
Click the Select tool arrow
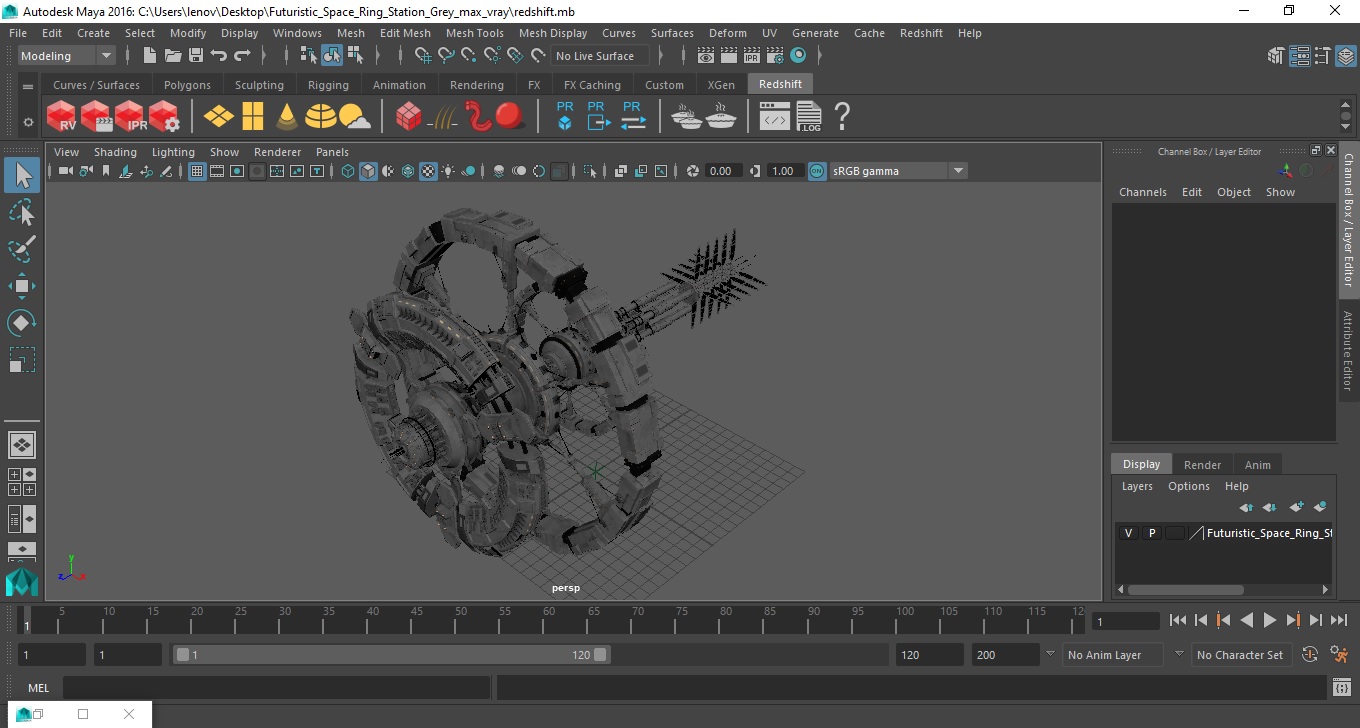(22, 176)
